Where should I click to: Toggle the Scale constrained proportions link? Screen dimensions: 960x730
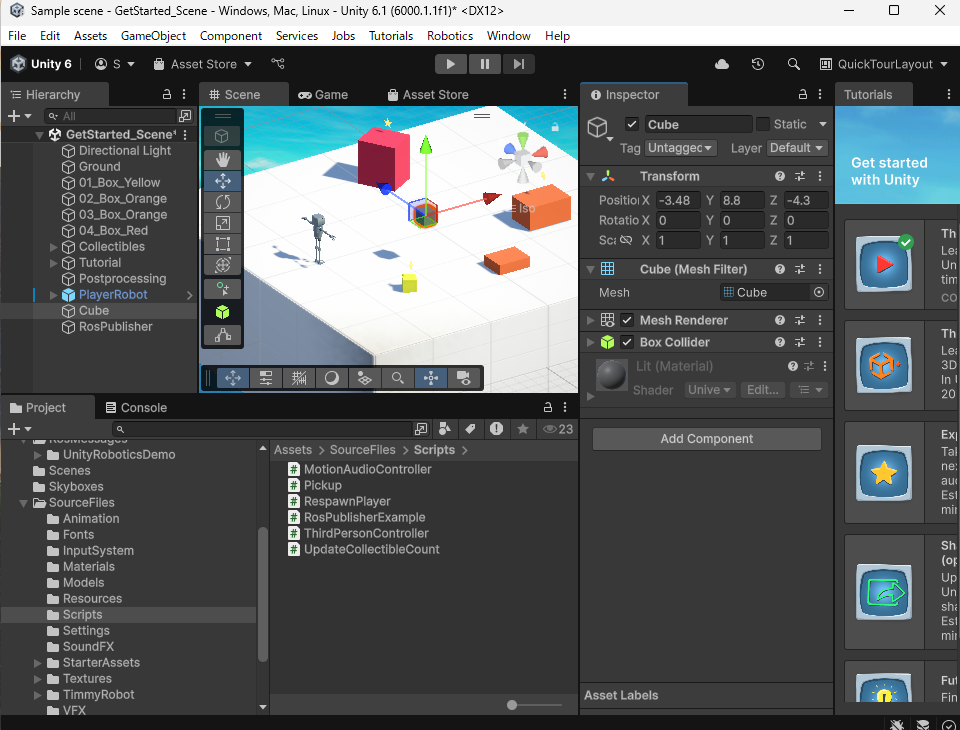pos(626,240)
